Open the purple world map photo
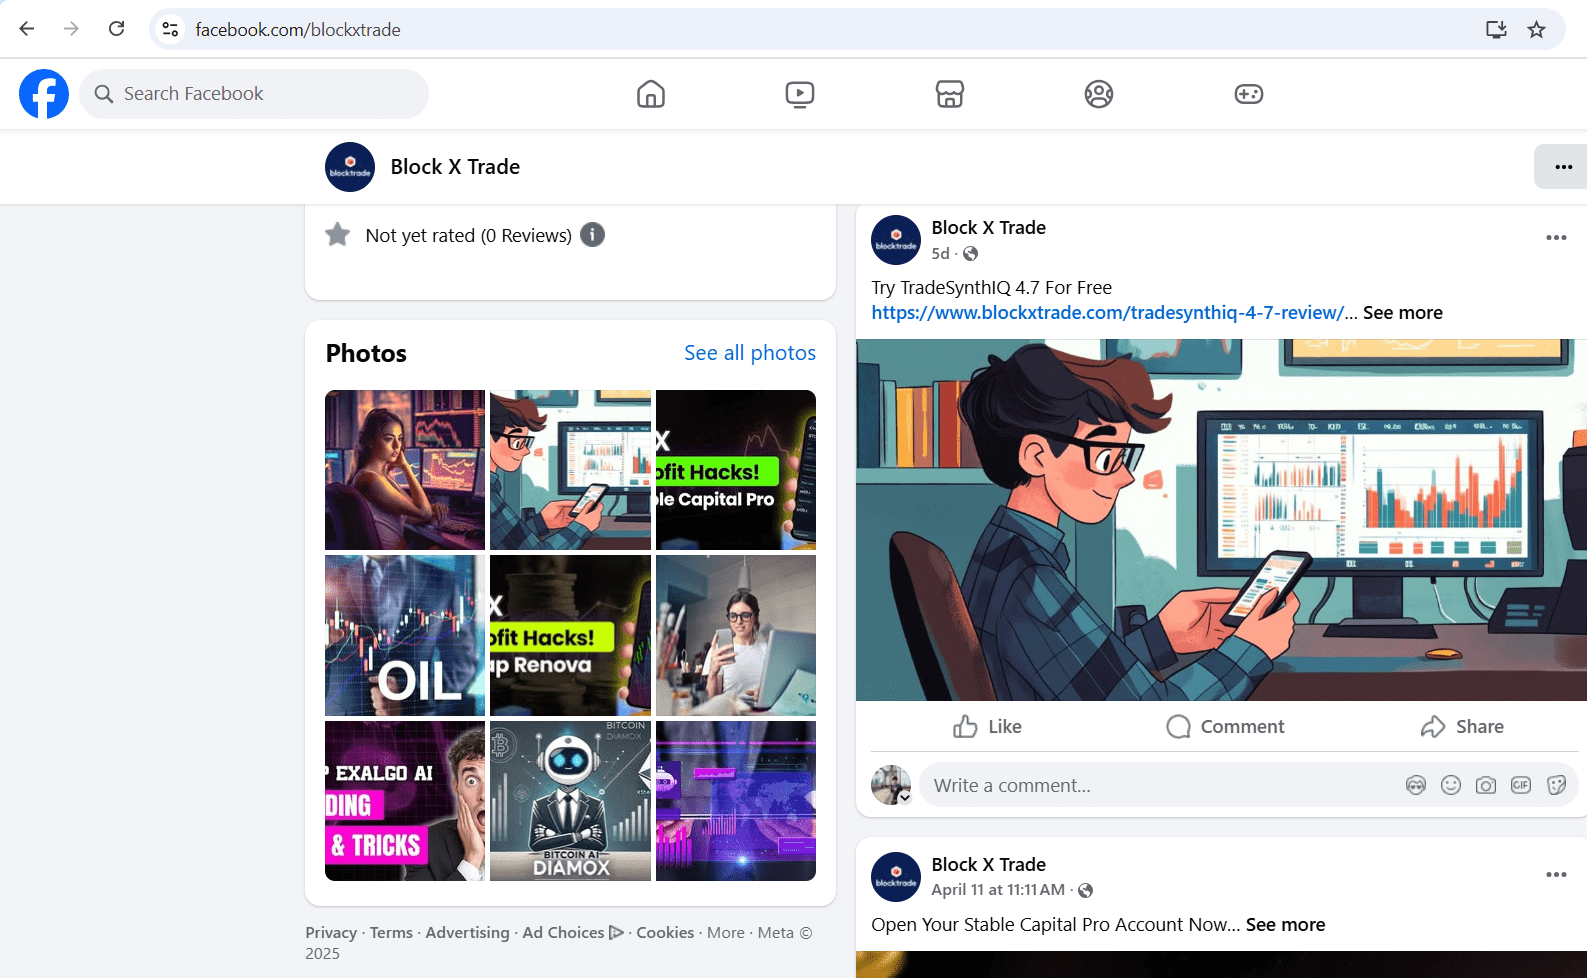The height and width of the screenshot is (978, 1587). click(x=736, y=801)
